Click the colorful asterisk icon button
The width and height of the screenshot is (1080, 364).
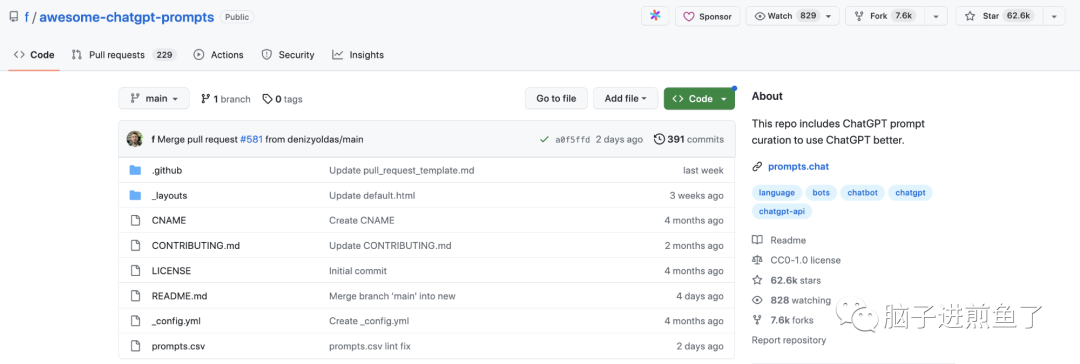click(x=655, y=17)
